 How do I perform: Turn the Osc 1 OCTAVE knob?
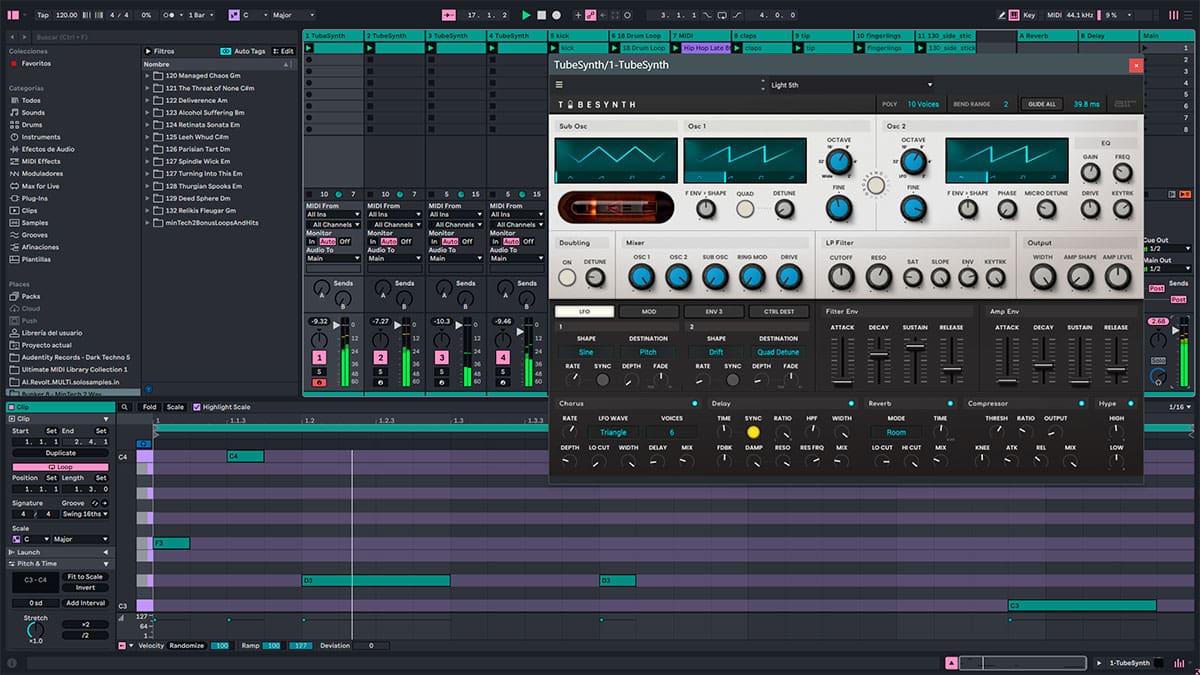839,162
